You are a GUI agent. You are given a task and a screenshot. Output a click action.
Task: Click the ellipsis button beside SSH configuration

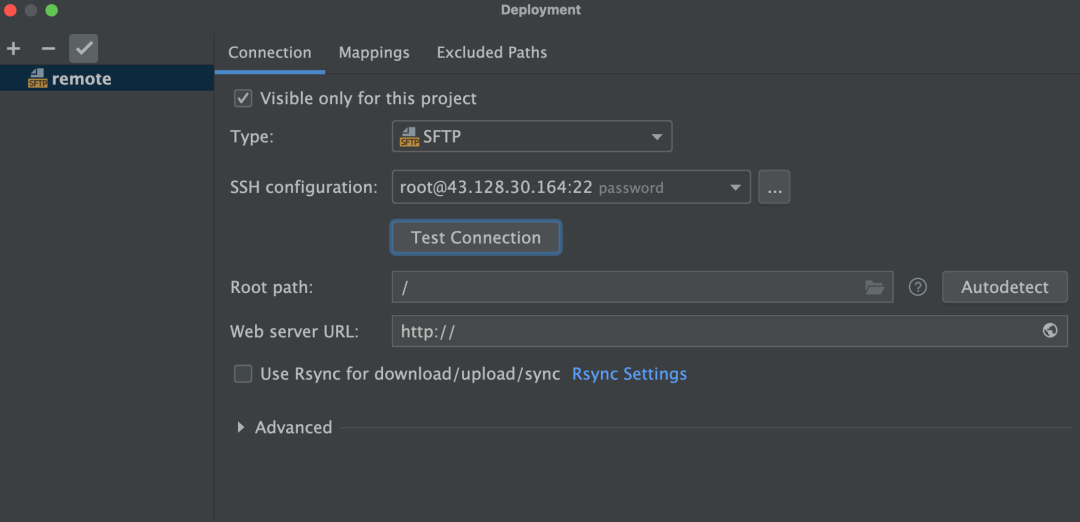tap(774, 187)
